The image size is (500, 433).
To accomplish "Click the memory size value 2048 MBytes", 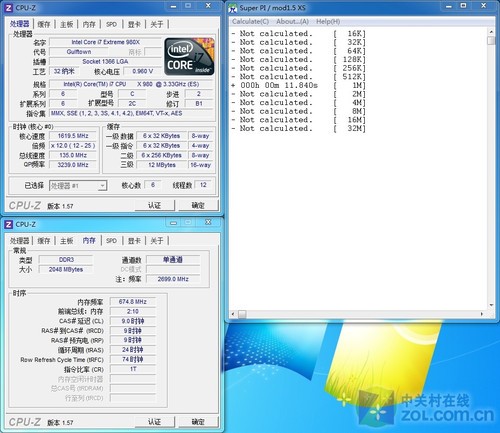I will point(66,269).
